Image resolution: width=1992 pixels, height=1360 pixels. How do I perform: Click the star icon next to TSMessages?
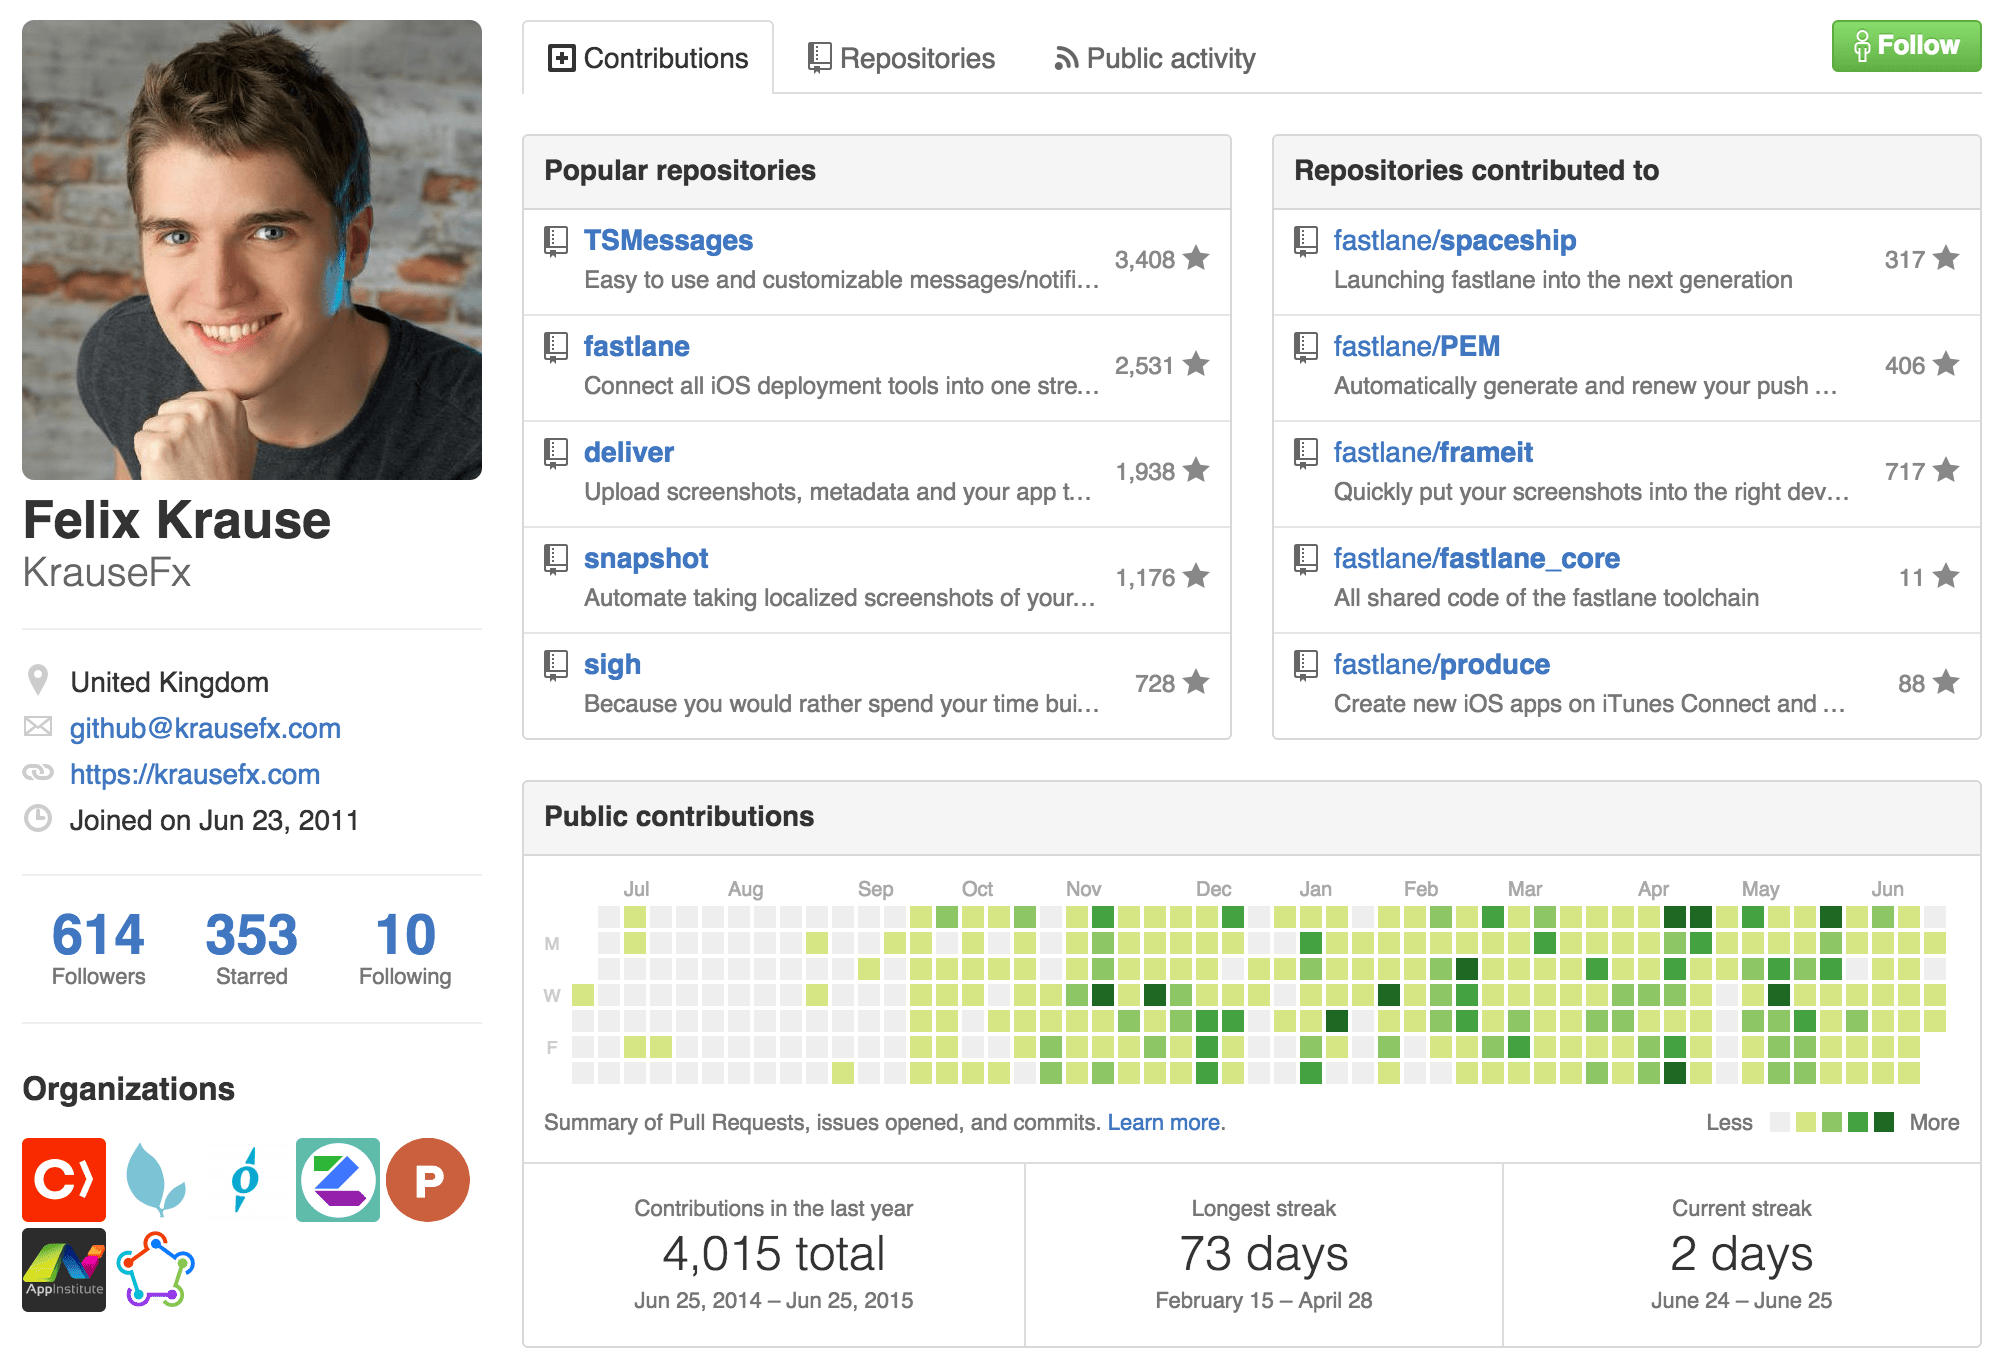coord(1196,259)
